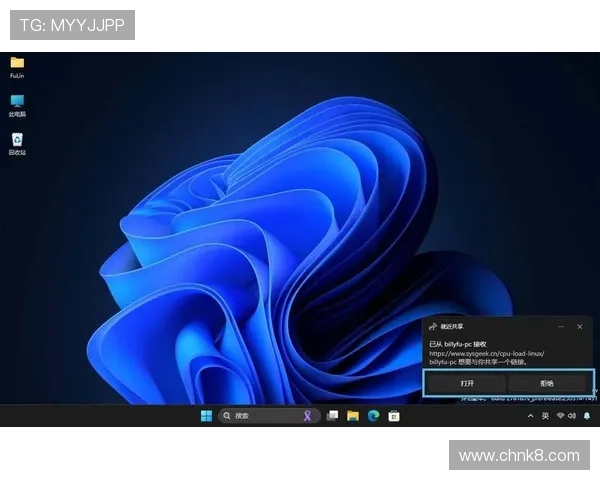Dismiss the 就近共享 notification with X
This screenshot has height=480, width=600.
pyautogui.click(x=580, y=326)
